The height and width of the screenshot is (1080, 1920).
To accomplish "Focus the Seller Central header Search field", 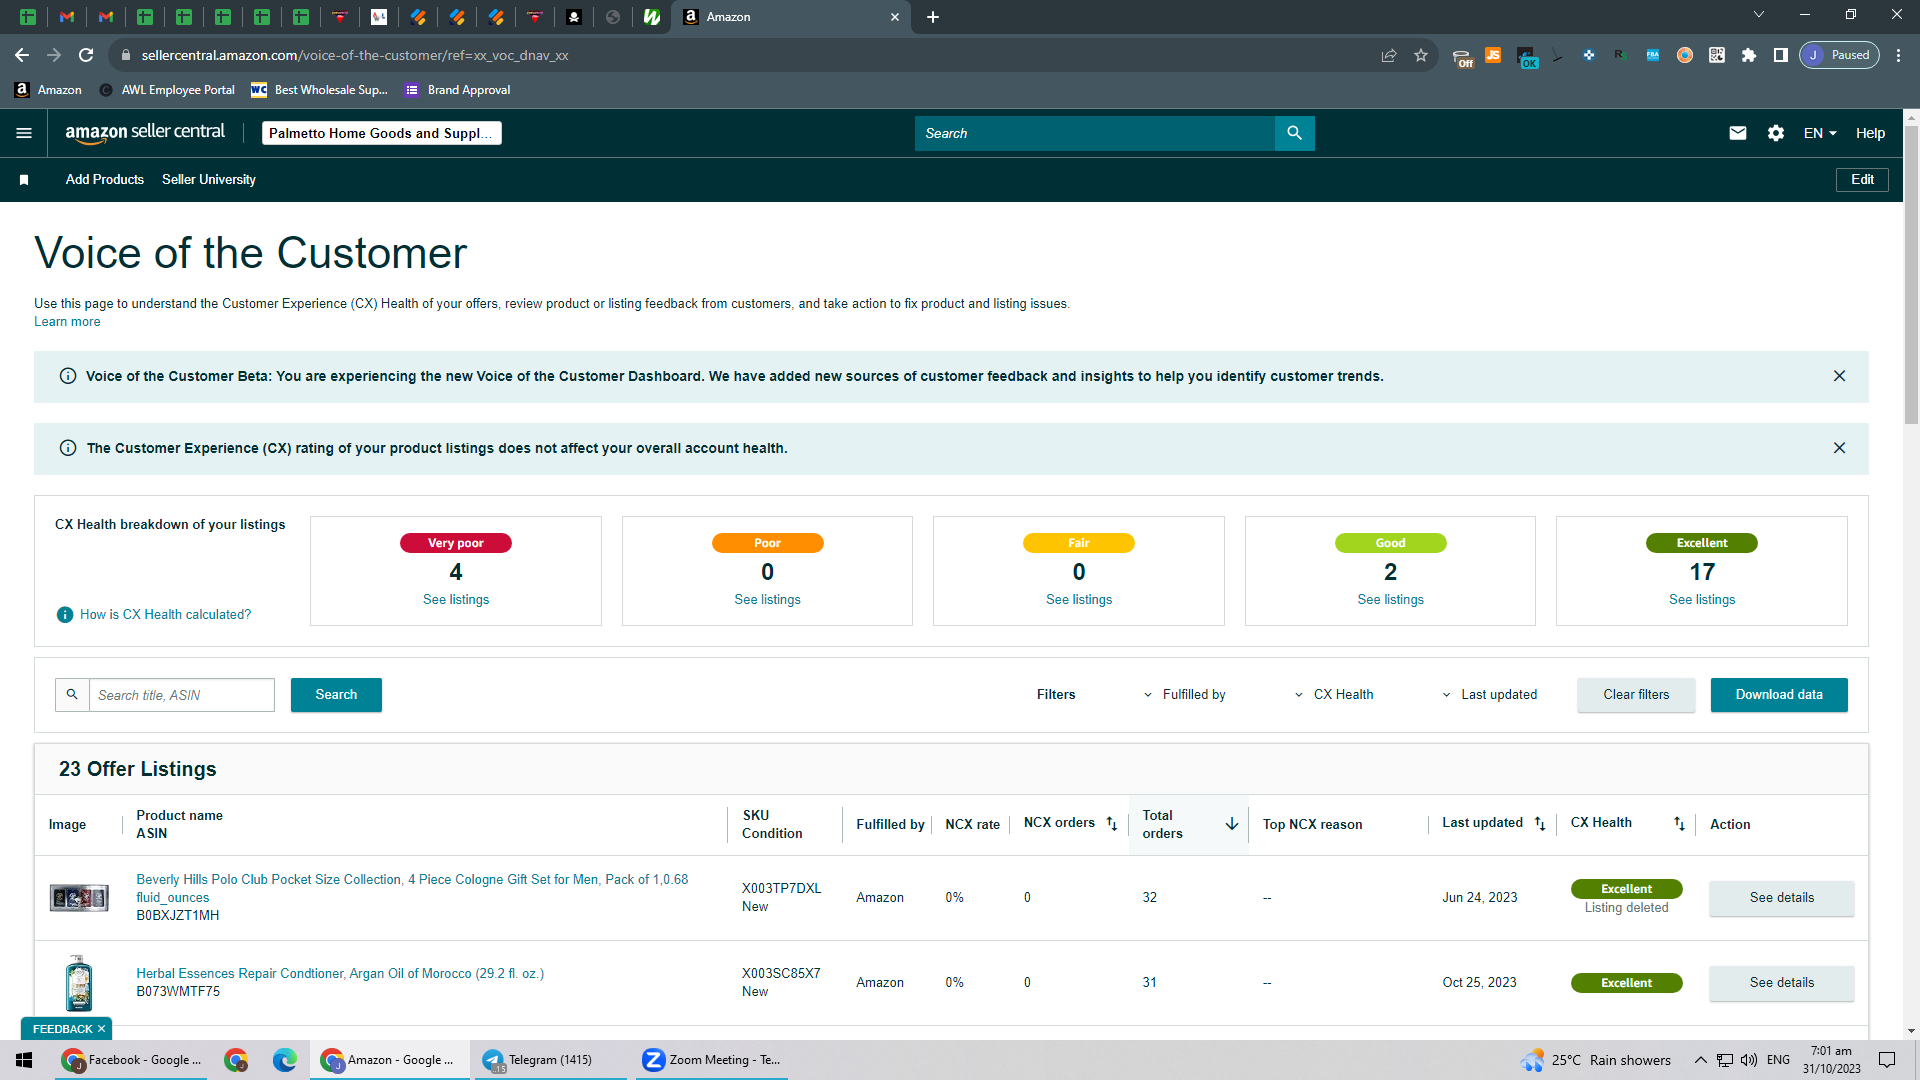I will coord(1095,133).
